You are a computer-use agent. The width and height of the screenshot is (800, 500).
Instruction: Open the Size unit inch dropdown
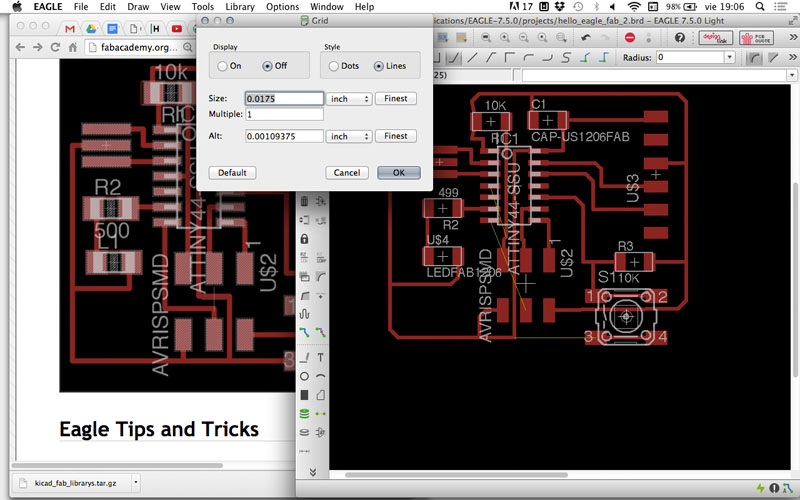coord(349,98)
